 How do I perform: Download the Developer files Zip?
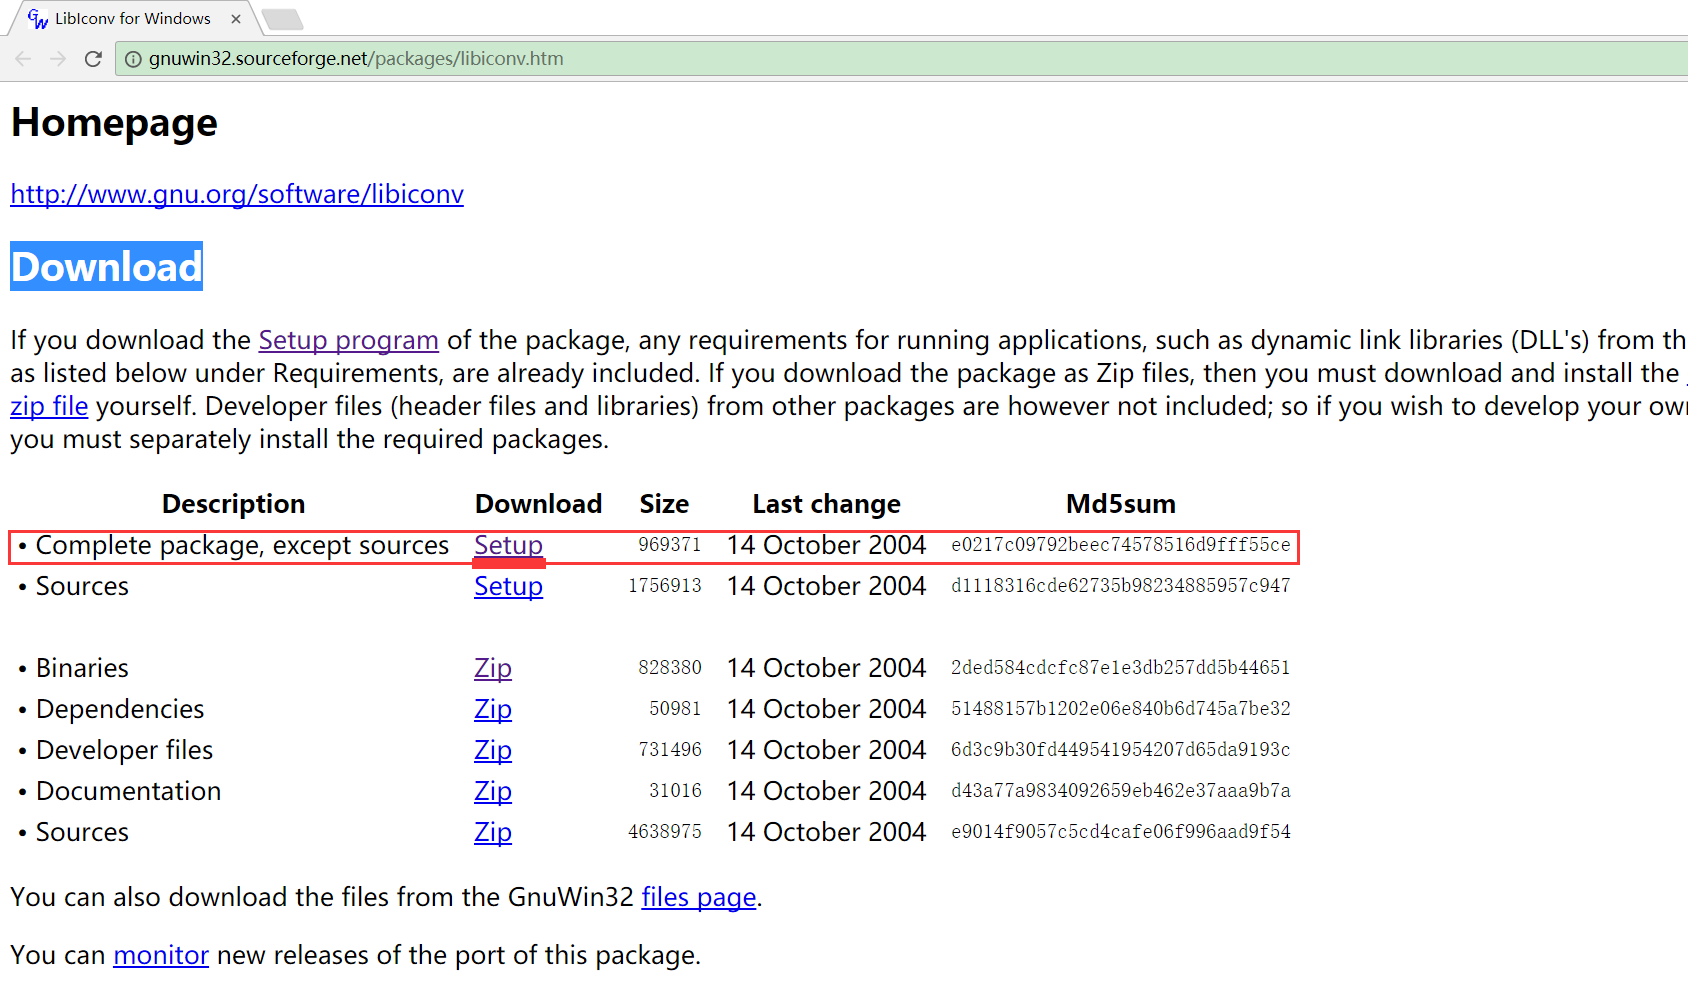(493, 750)
